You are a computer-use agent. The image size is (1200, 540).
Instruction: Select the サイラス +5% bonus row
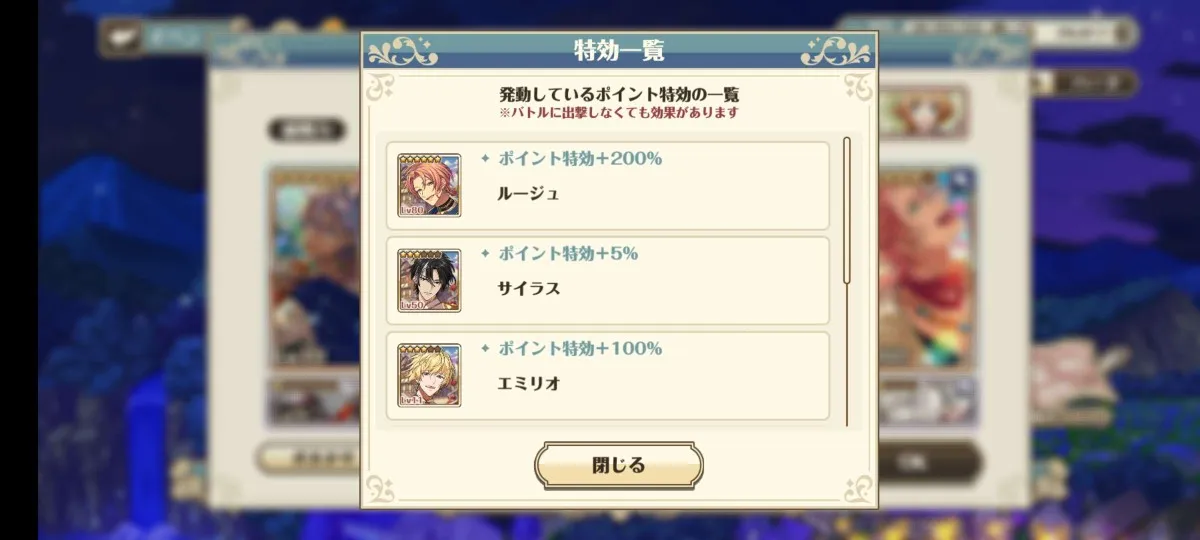point(608,281)
